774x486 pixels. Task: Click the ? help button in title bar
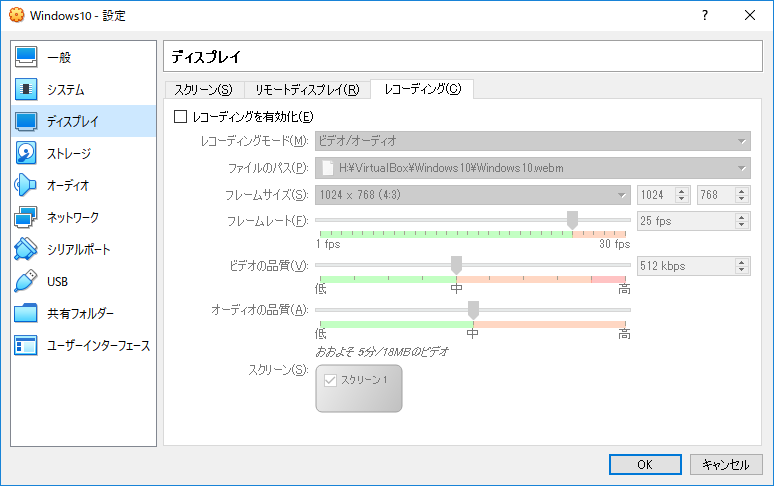(705, 15)
